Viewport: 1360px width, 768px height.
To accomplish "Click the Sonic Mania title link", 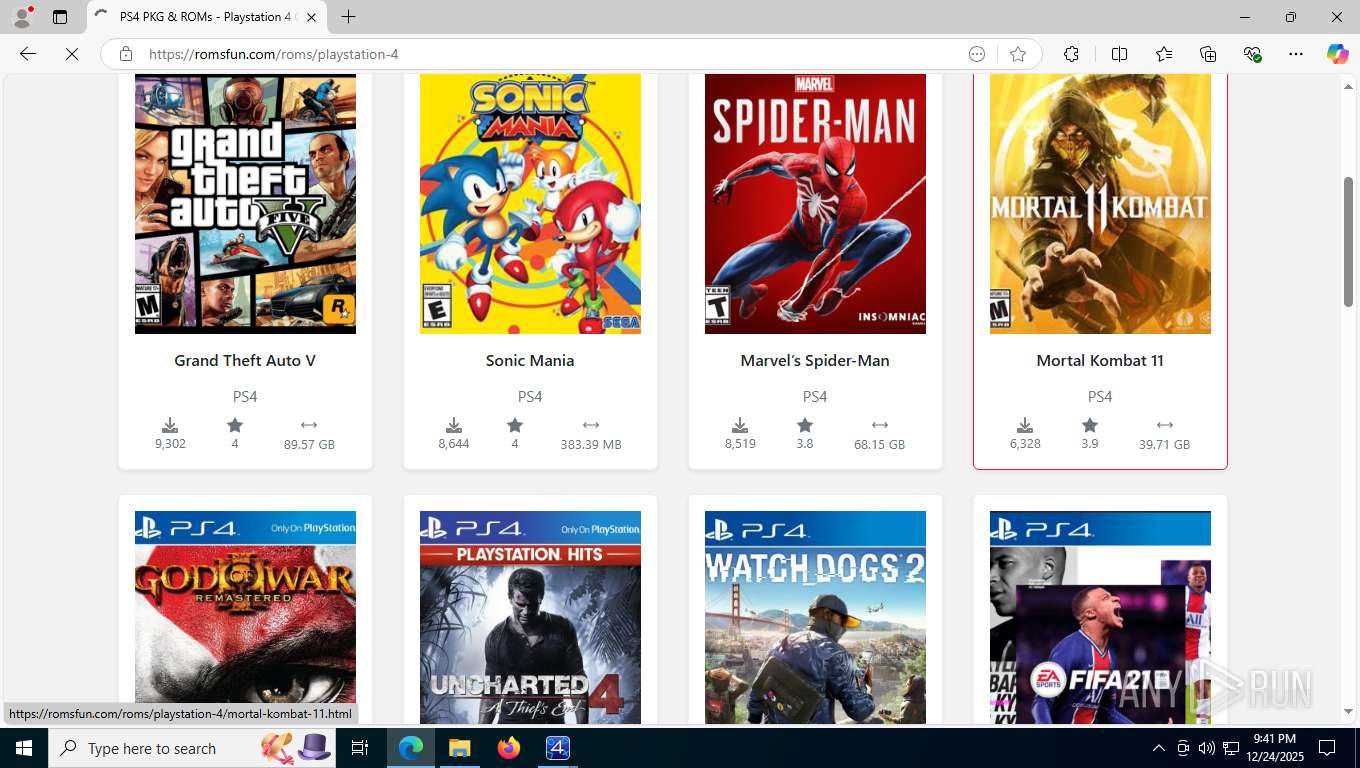I will point(530,360).
